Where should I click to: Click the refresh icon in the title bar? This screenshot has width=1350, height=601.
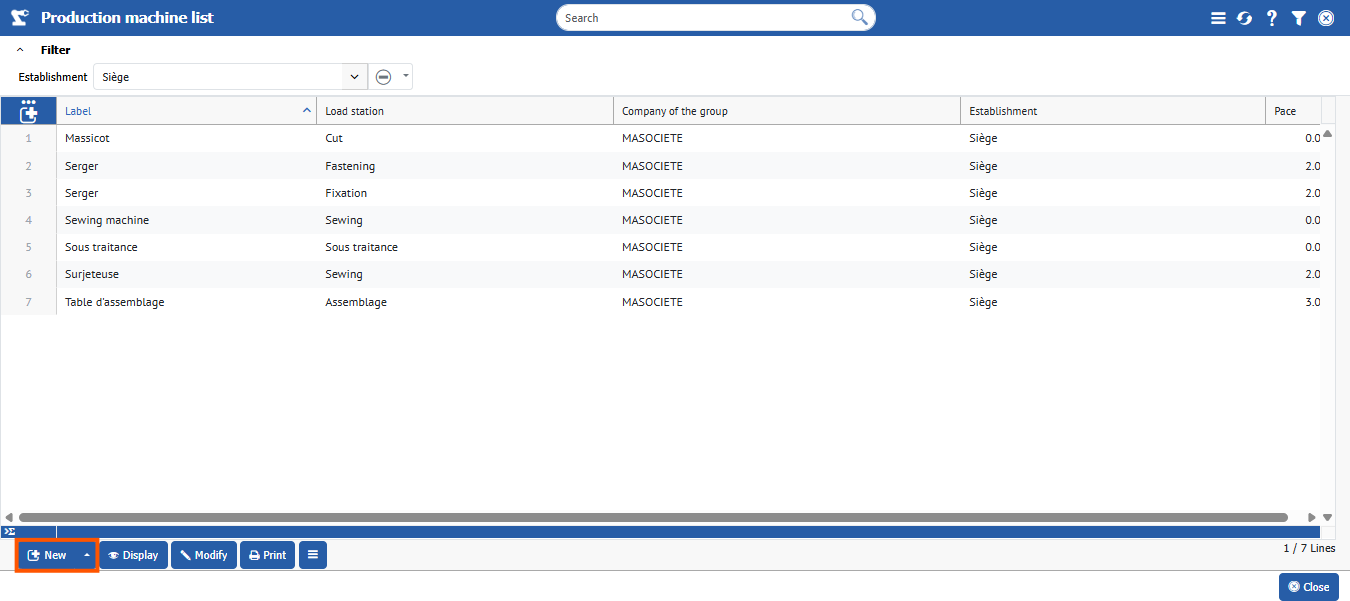1244,18
